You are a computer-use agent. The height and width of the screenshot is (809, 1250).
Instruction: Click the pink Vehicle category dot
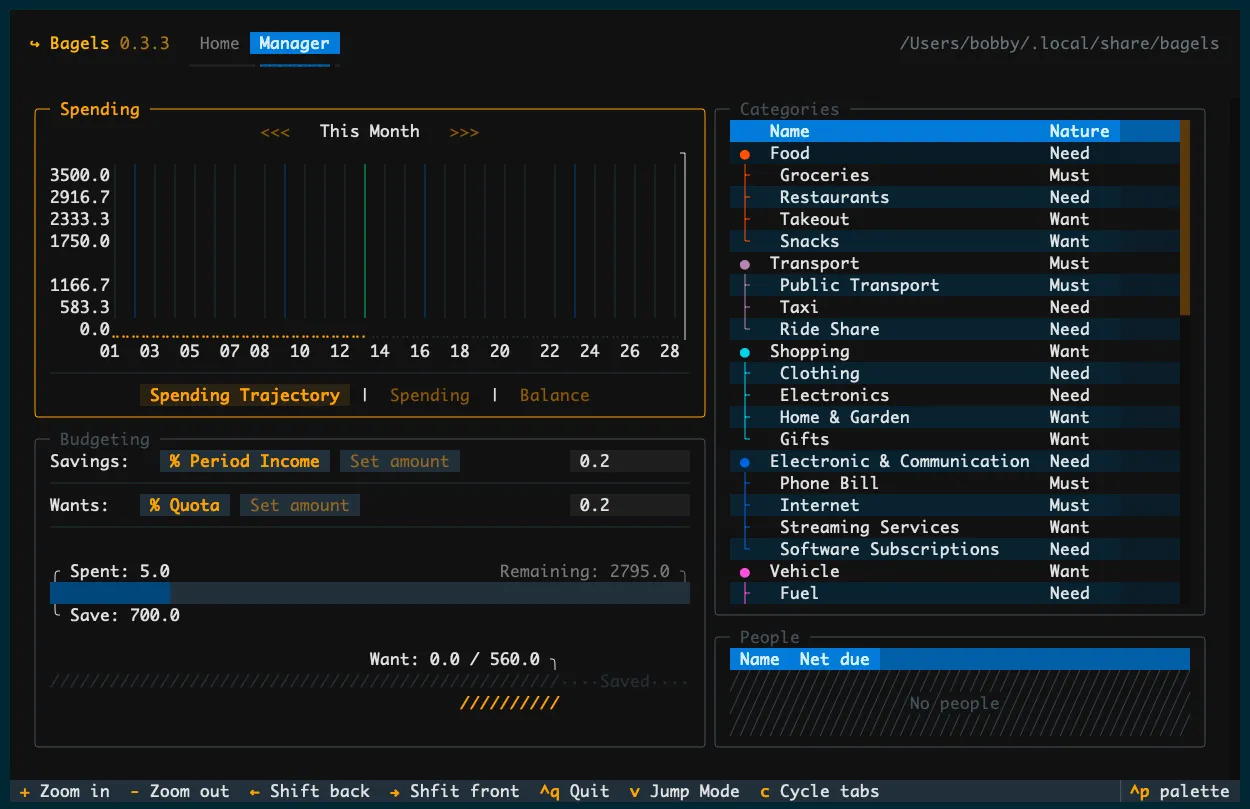(745, 572)
